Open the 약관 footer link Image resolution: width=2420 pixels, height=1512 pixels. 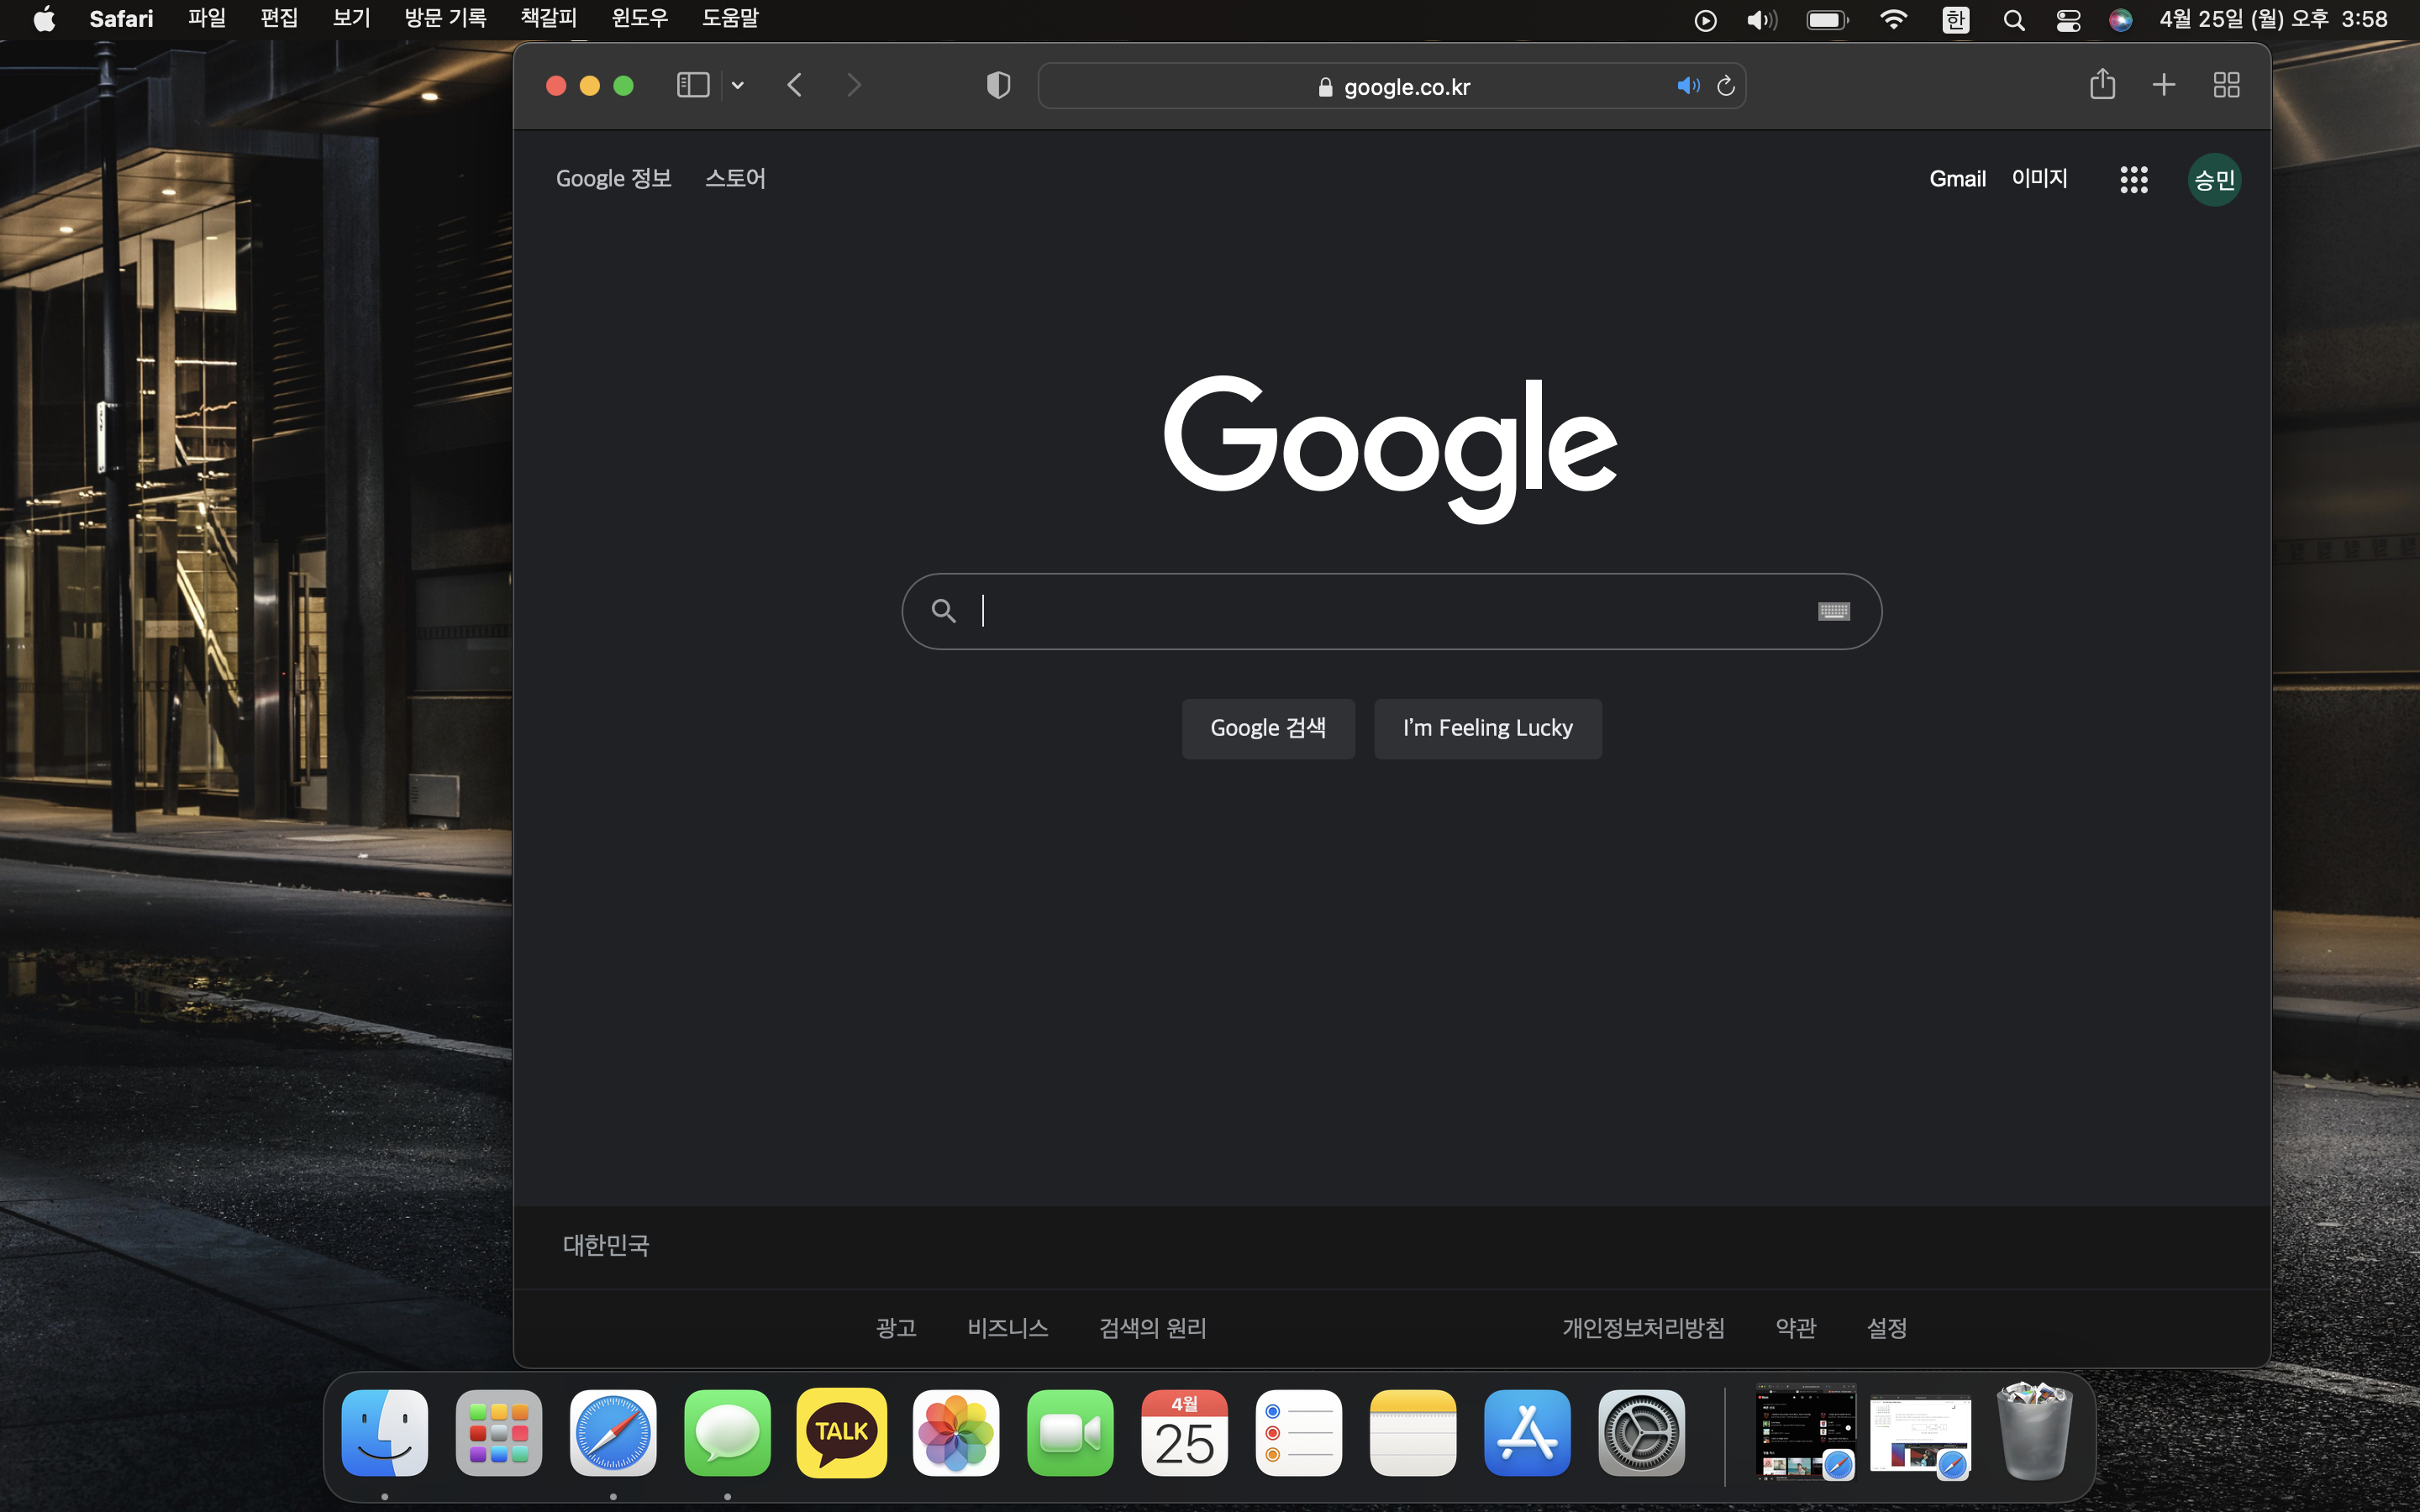pos(1796,1328)
